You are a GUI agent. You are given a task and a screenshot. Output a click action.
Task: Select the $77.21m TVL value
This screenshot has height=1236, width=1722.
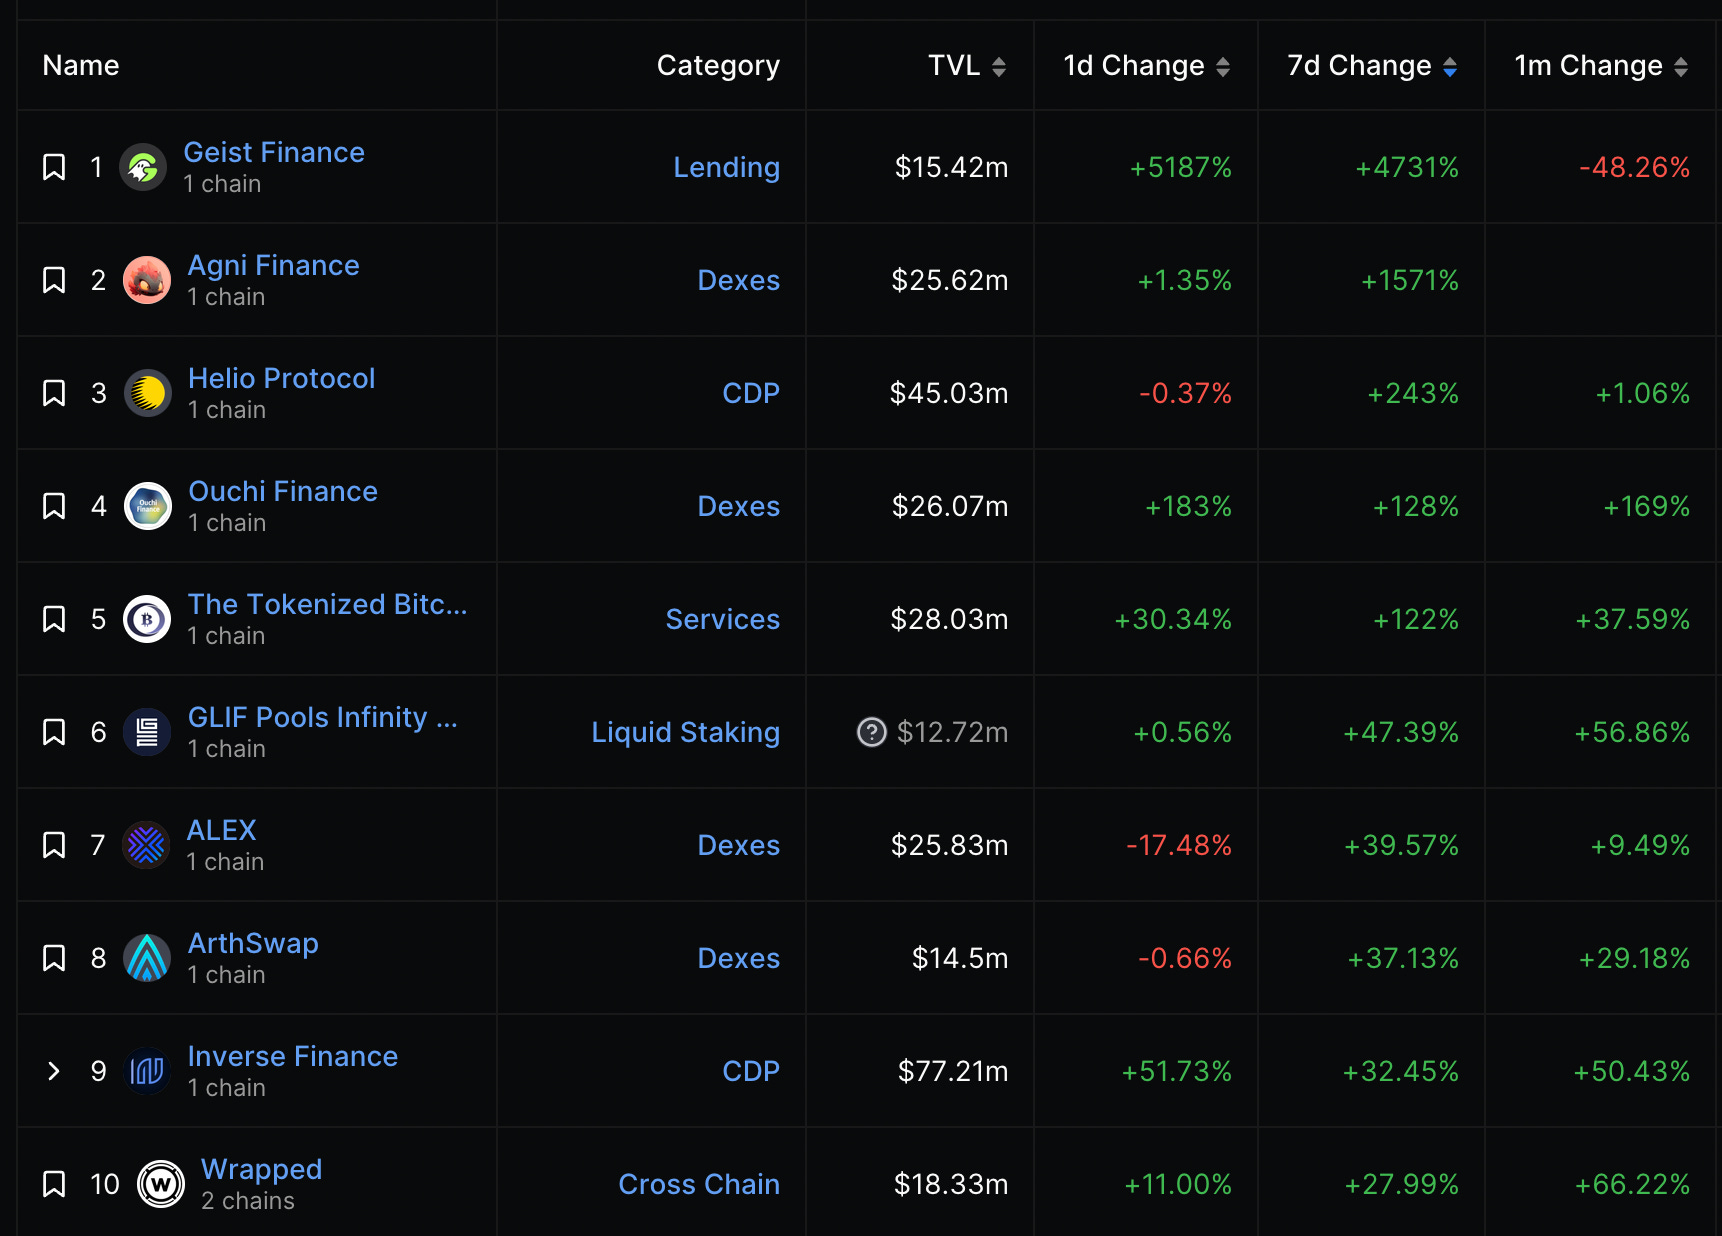pos(953,1071)
